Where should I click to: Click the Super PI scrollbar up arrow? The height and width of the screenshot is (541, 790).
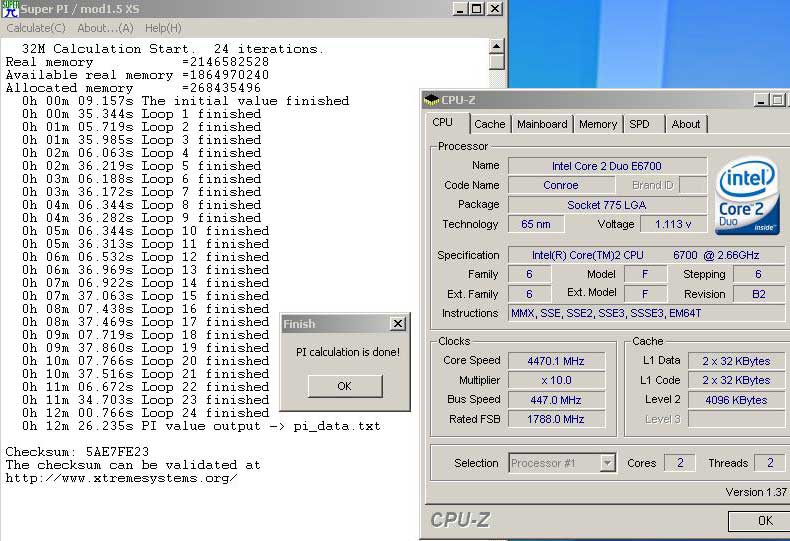496,46
